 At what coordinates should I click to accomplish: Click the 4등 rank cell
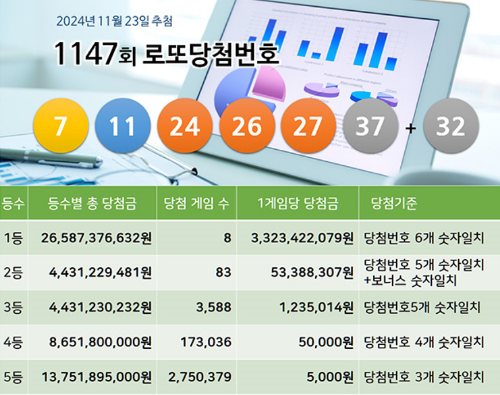13,342
